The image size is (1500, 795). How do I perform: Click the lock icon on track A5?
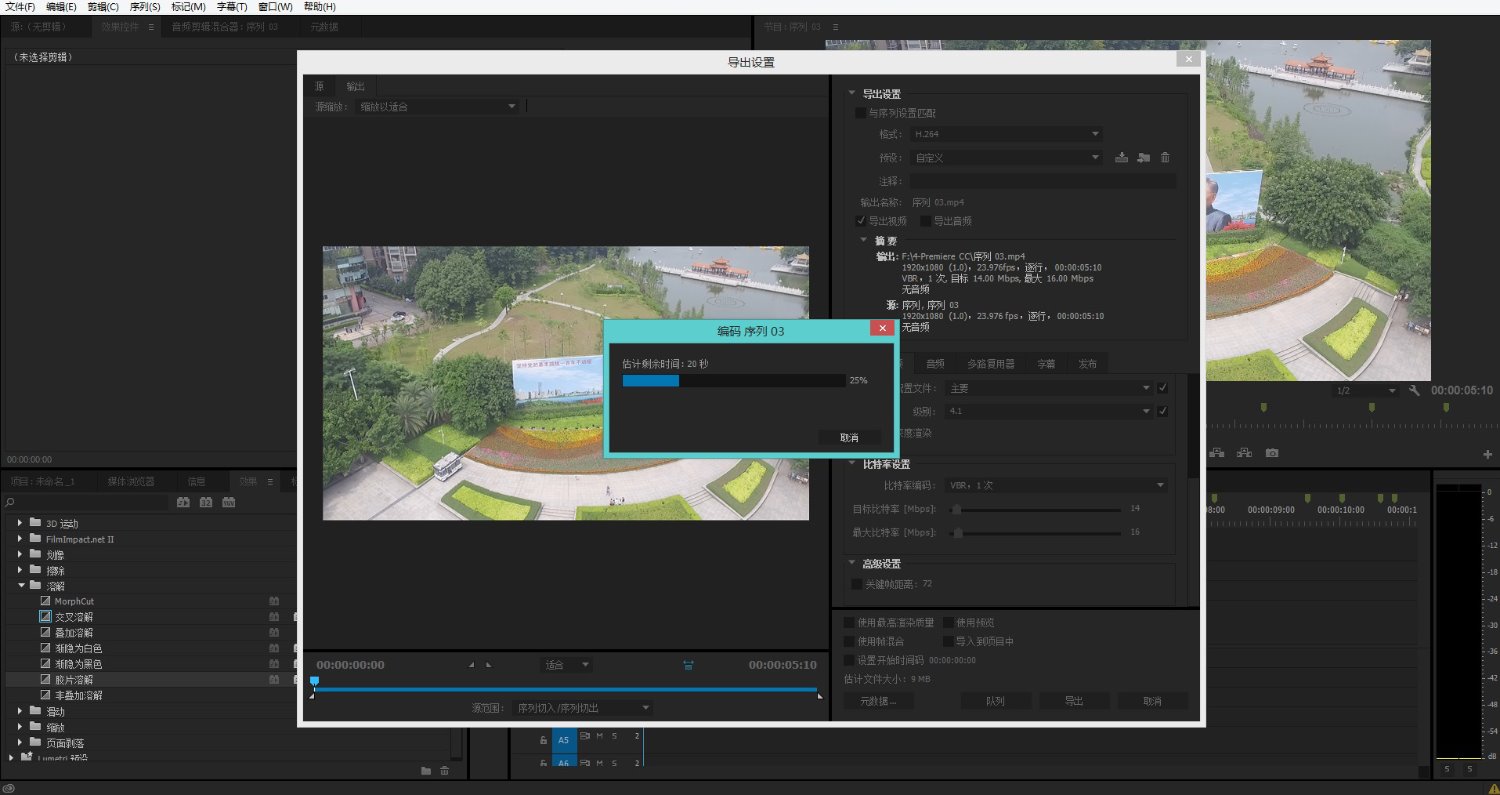click(543, 740)
